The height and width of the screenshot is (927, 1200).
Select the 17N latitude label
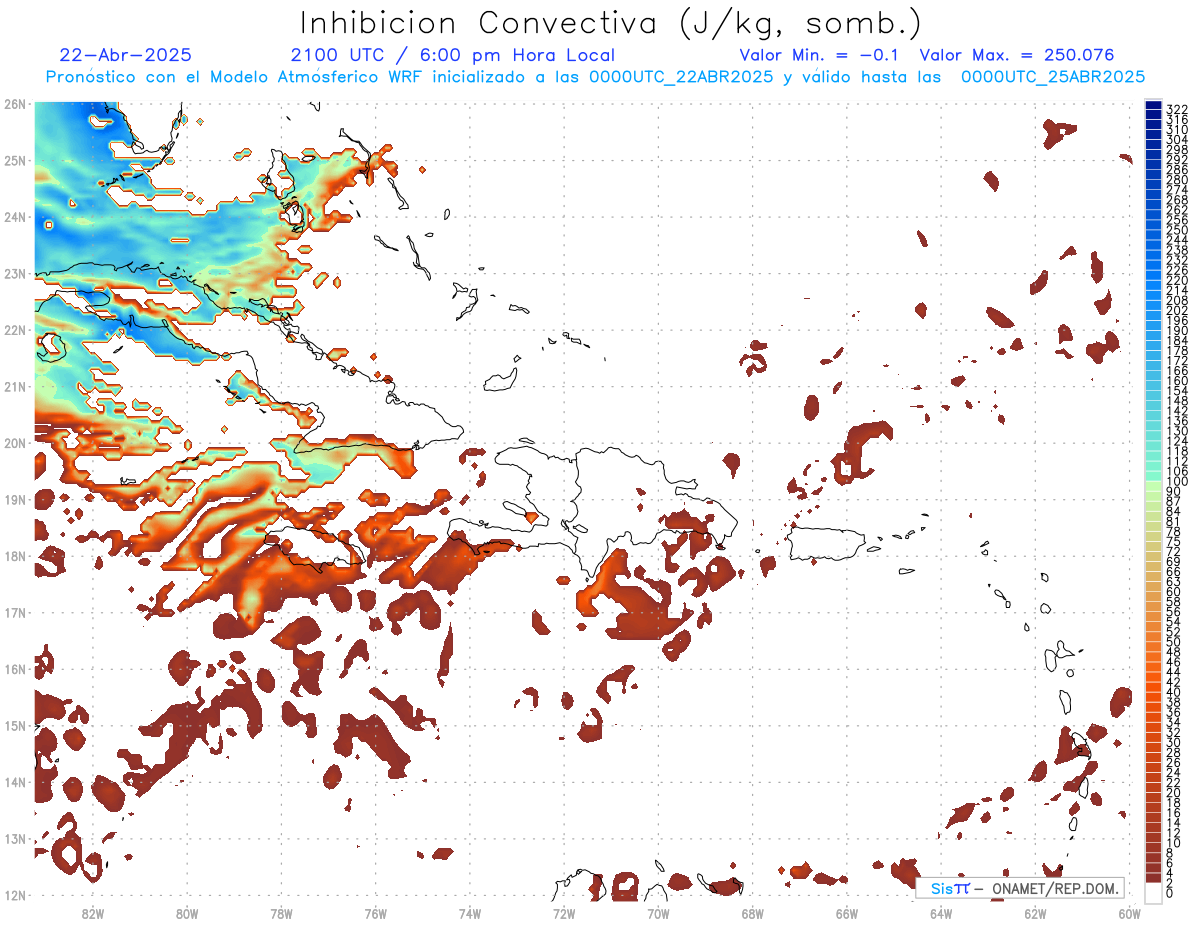click(x=14, y=612)
